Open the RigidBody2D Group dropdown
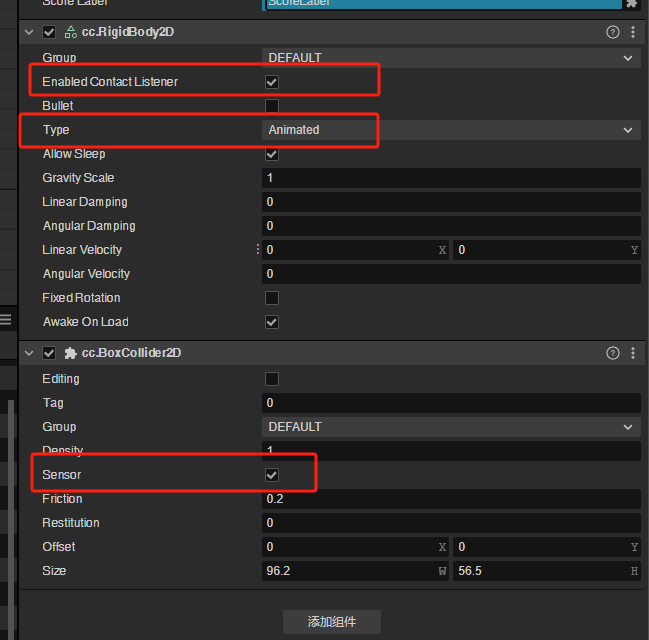This screenshot has height=640, width=649. (450, 58)
